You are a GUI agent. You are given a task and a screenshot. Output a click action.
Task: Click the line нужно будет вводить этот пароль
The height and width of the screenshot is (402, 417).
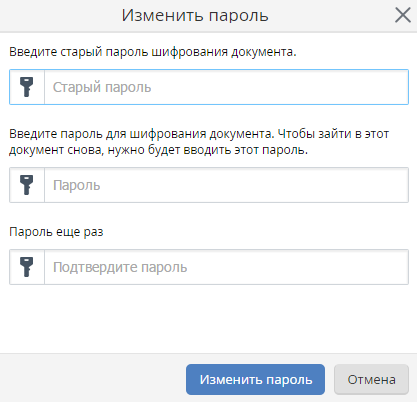click(x=208, y=150)
